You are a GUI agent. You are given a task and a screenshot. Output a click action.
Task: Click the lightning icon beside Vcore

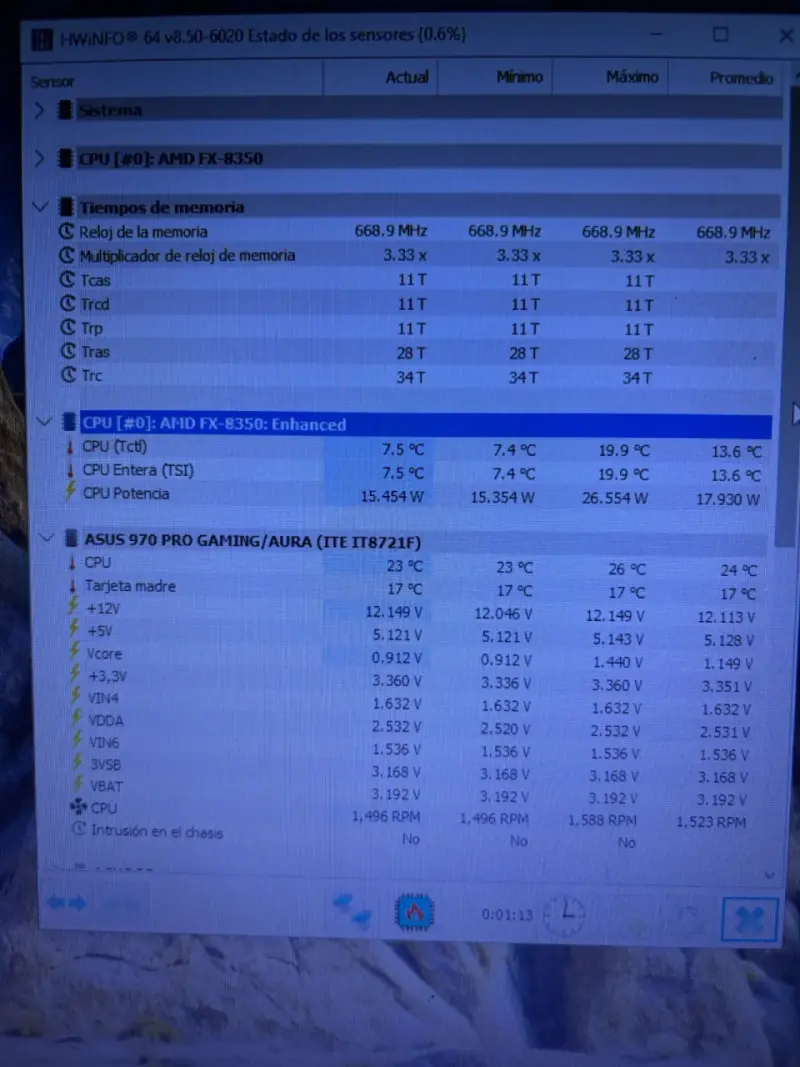[75, 651]
